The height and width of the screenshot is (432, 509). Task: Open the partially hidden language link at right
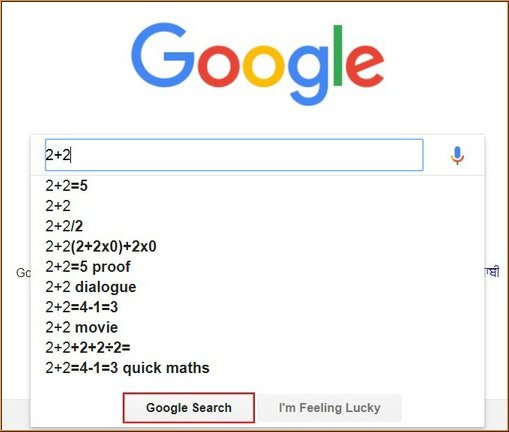[492, 272]
